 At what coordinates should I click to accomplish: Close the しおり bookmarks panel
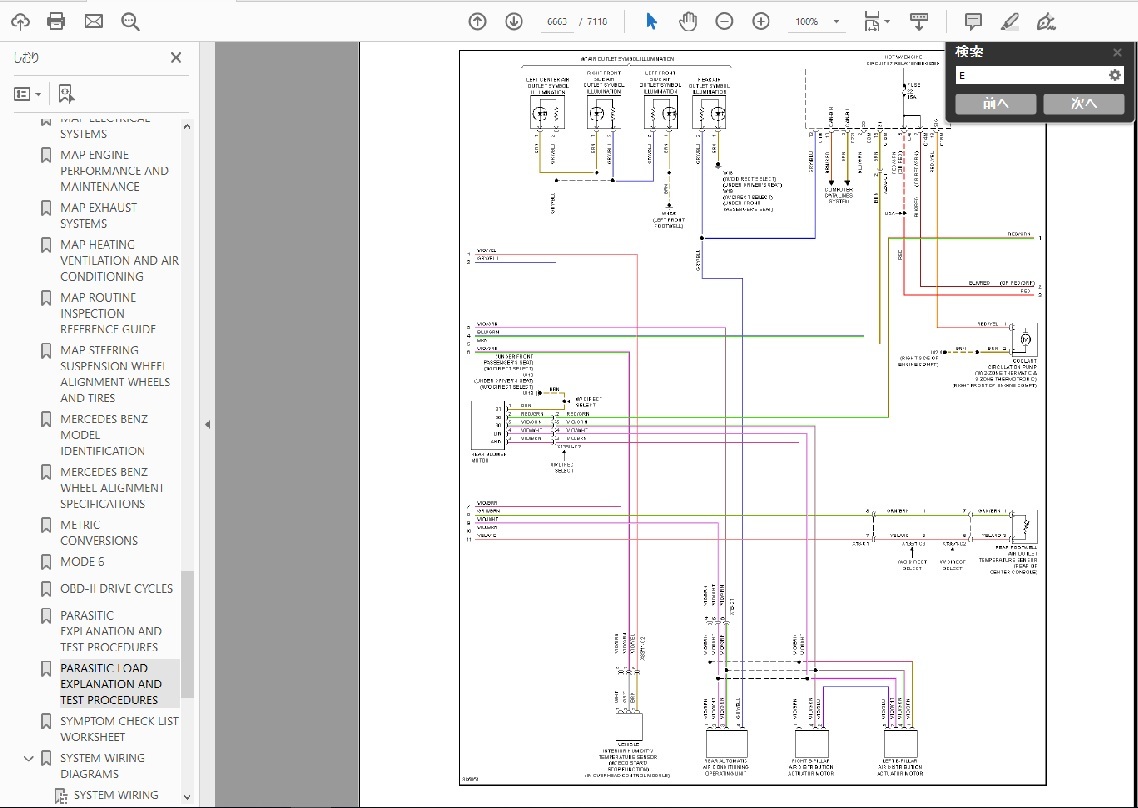(176, 58)
